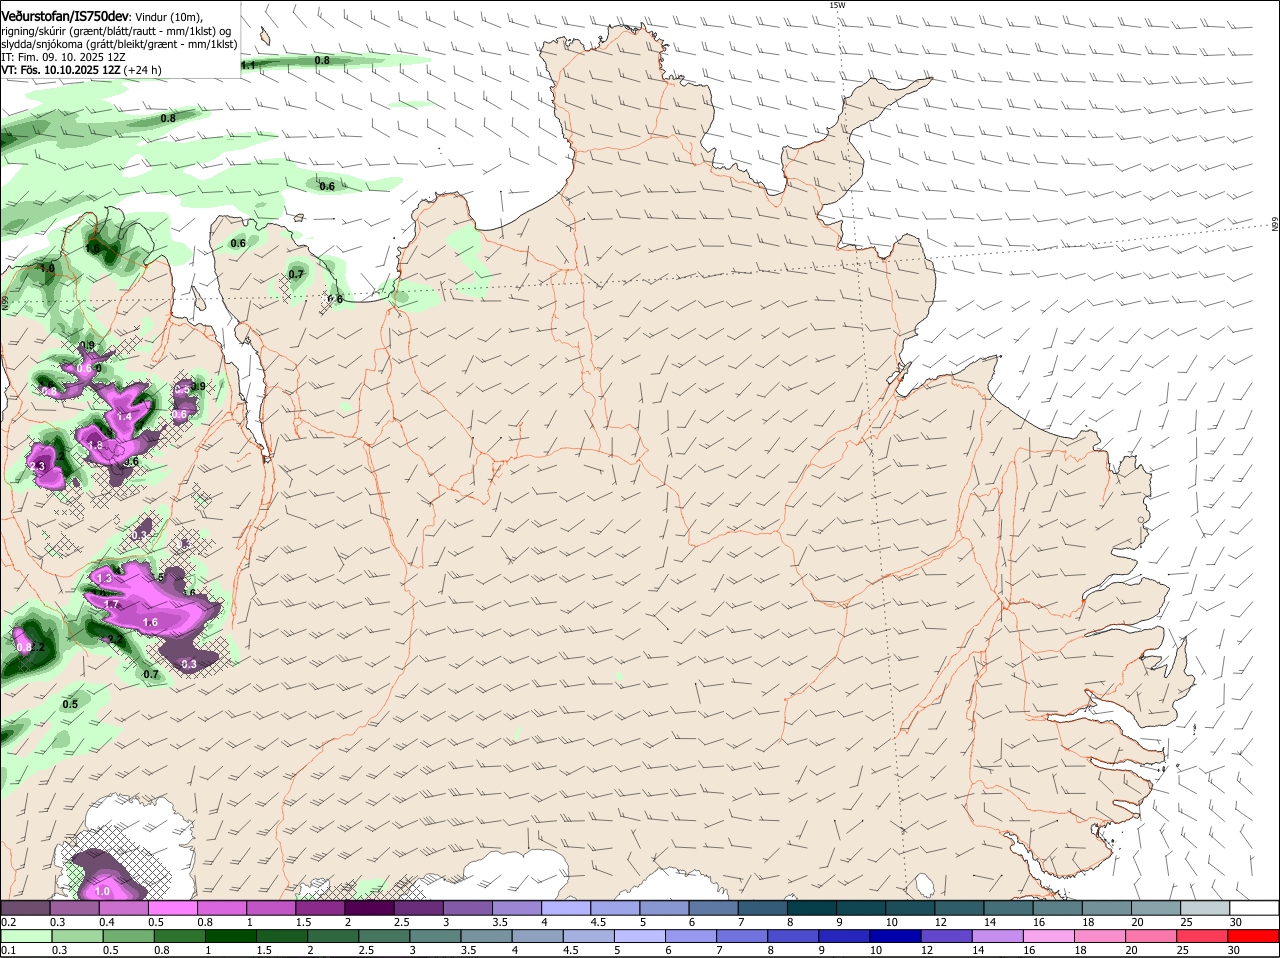The width and height of the screenshot is (1280, 958).
Task: Select the 1–1.5 magenta snow legend swatch
Action: pos(271,907)
